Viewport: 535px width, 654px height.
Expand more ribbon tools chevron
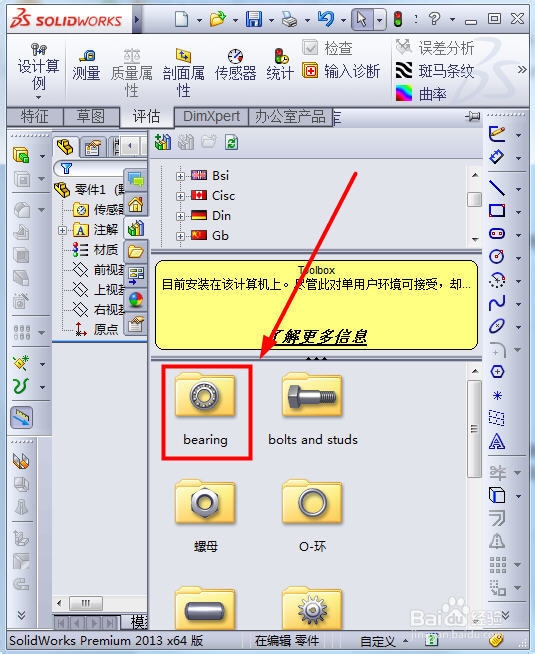(522, 70)
